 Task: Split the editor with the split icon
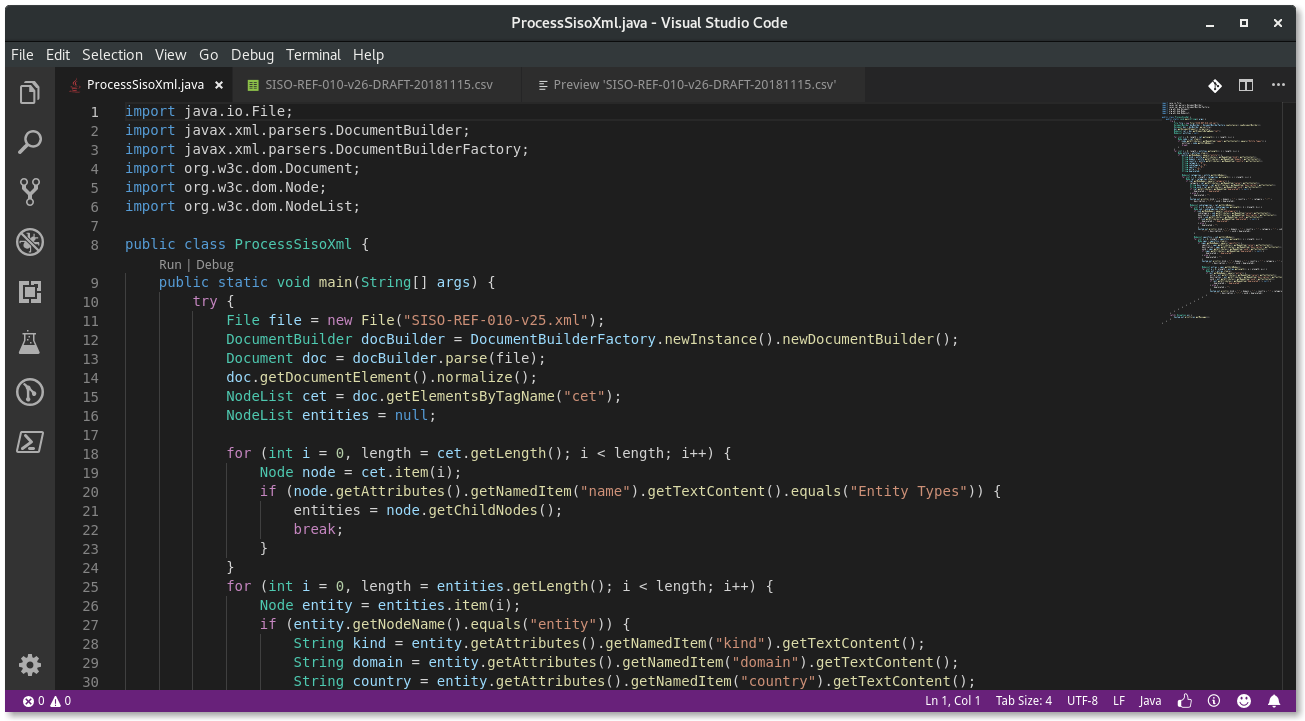click(1246, 86)
